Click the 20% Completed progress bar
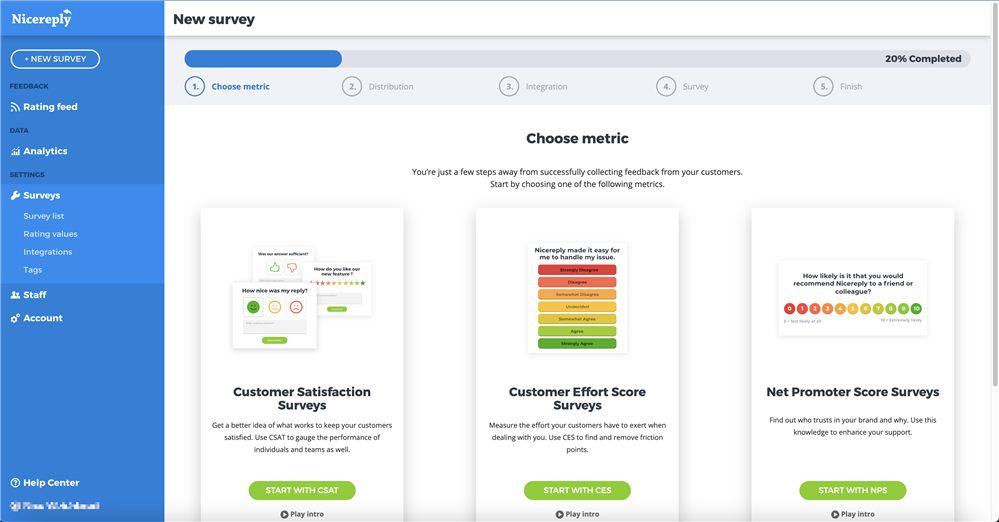 [x=575, y=59]
